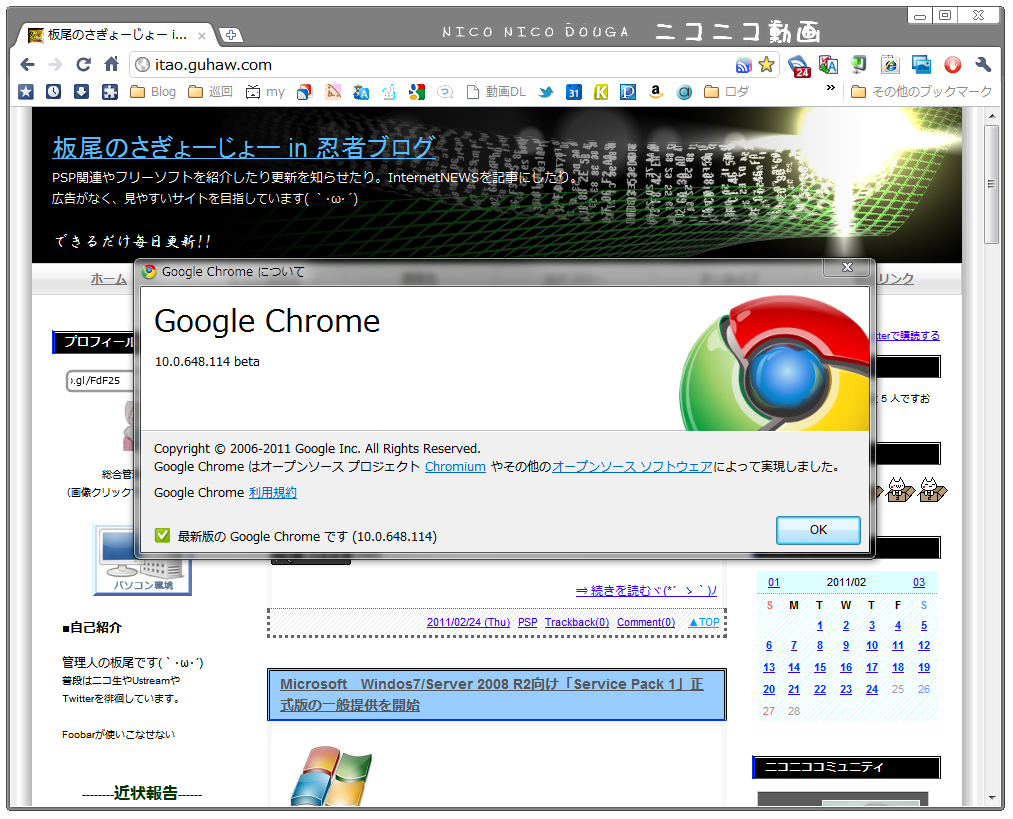Open the 動画DL bookmark

496,92
